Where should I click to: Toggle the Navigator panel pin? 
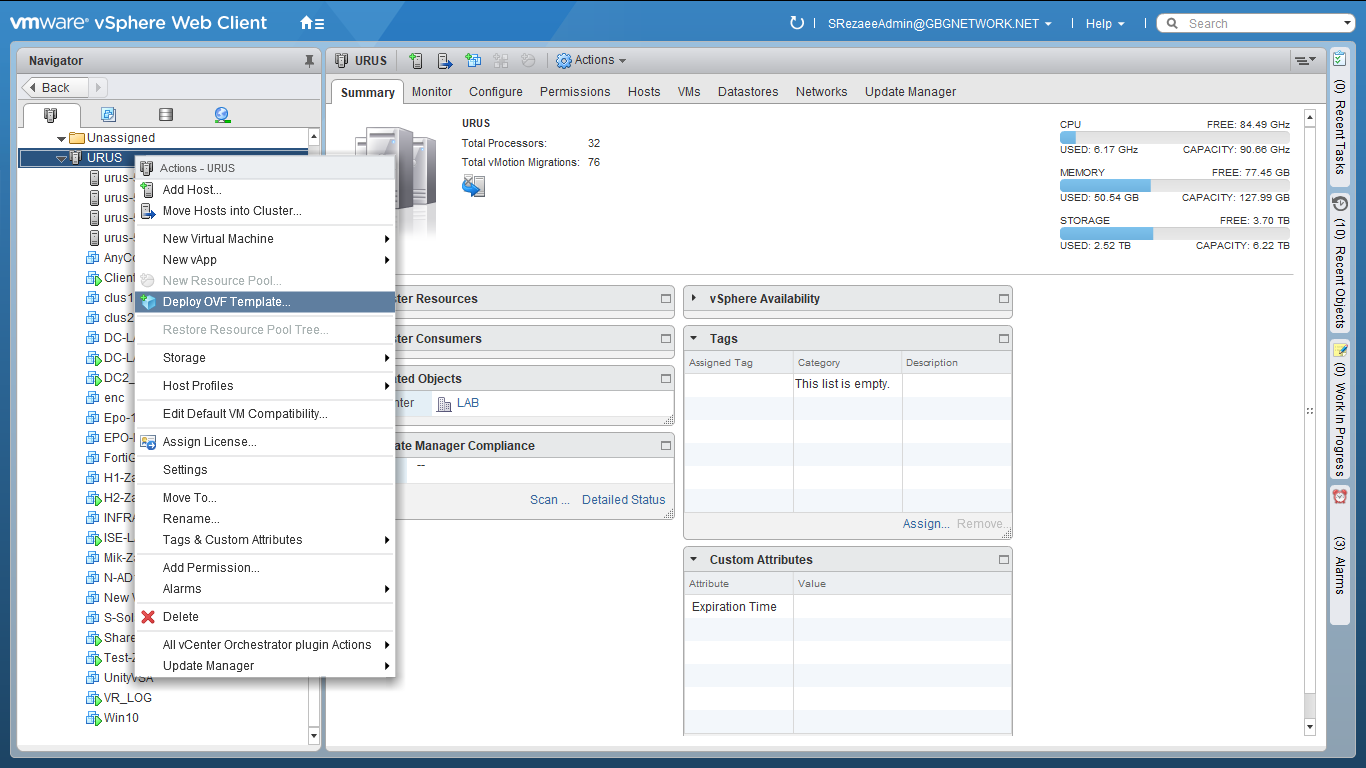click(x=309, y=61)
